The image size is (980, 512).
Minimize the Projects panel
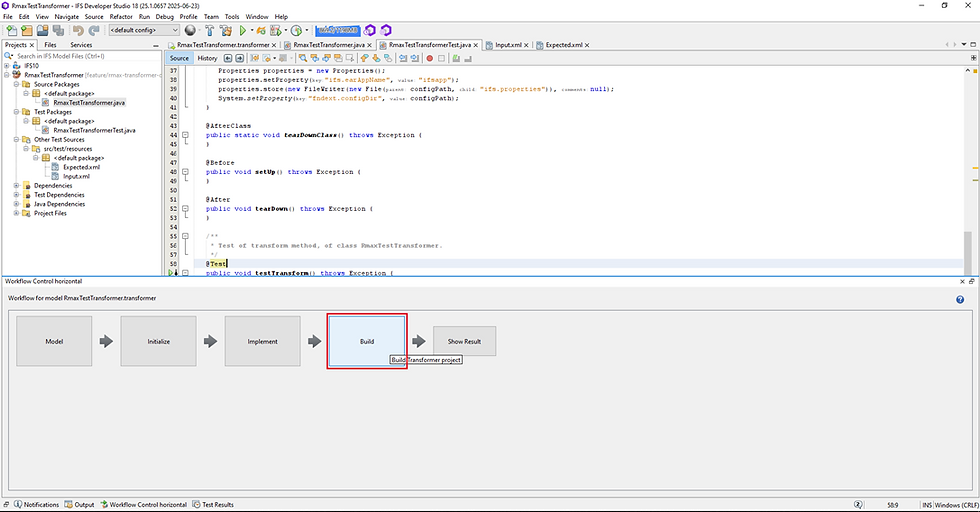point(156,46)
